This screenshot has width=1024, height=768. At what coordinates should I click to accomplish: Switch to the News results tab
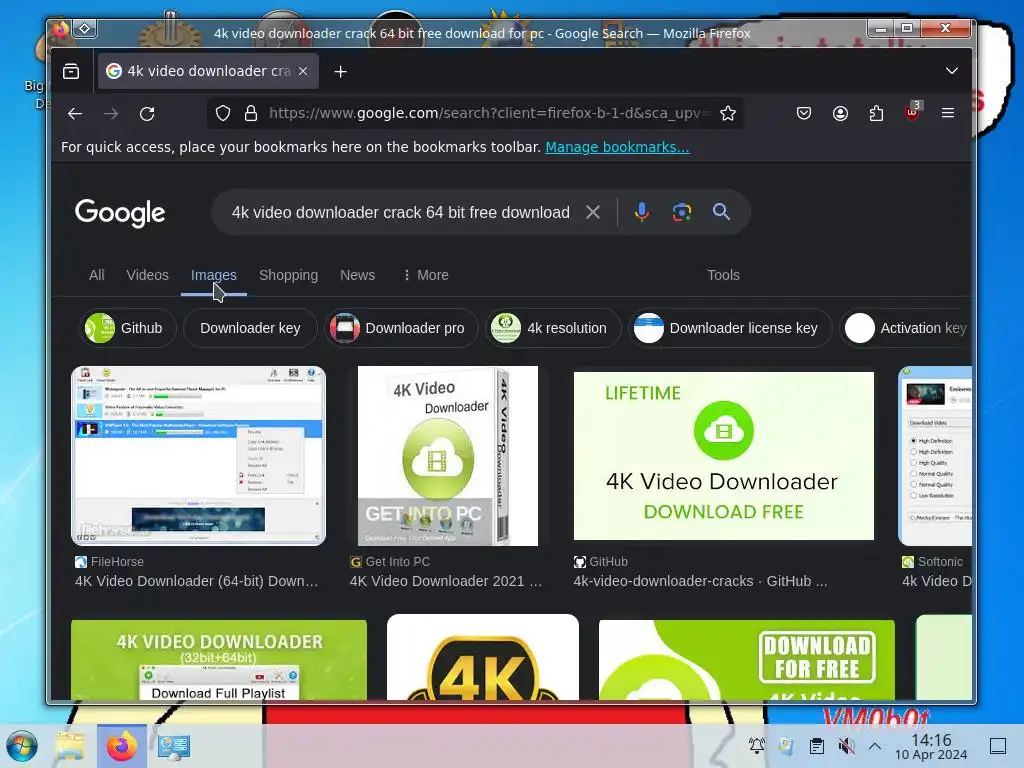(x=357, y=275)
